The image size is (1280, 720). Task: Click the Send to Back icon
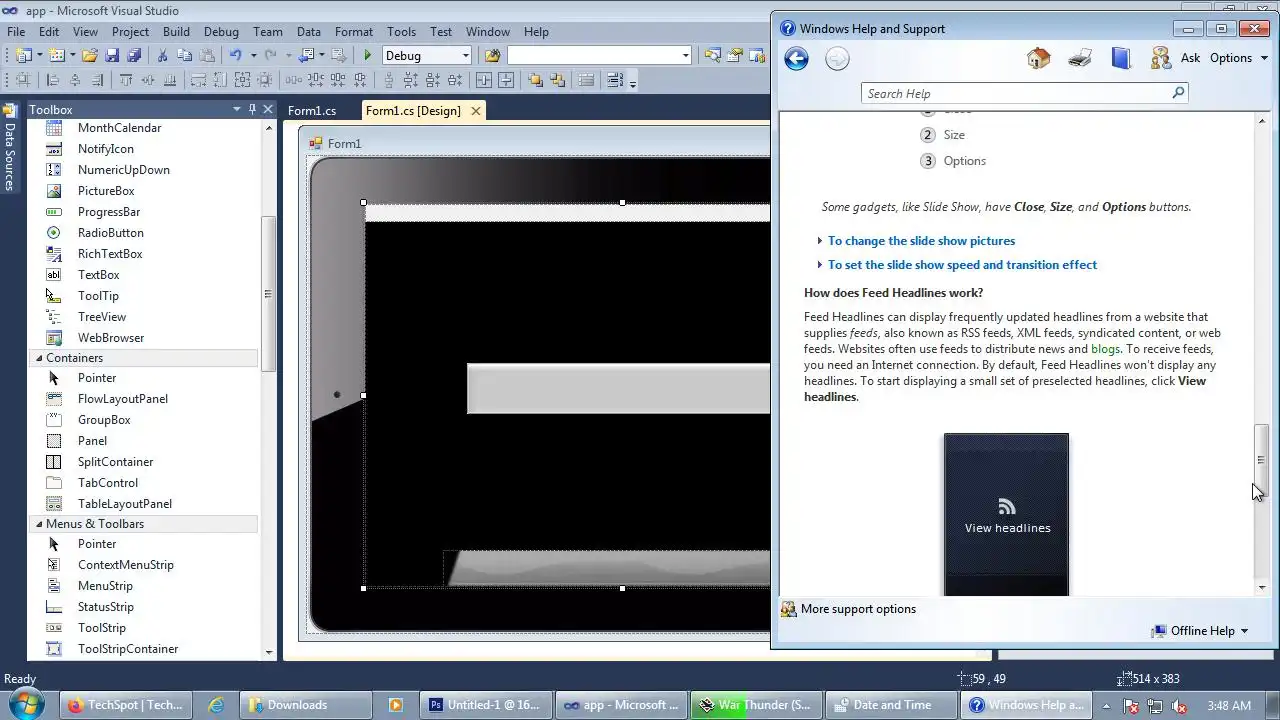(x=558, y=80)
